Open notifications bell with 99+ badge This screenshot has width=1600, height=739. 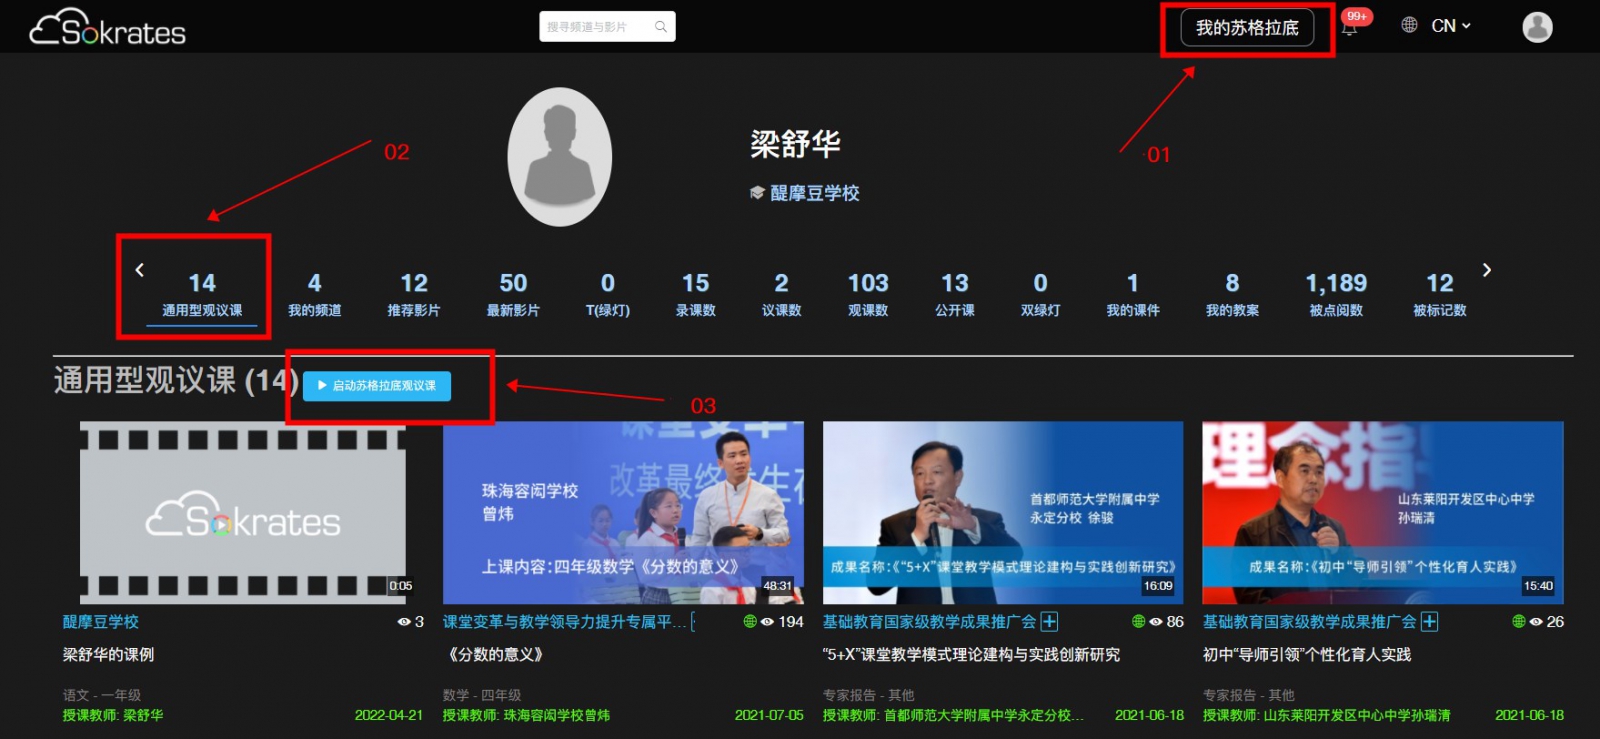(x=1349, y=28)
